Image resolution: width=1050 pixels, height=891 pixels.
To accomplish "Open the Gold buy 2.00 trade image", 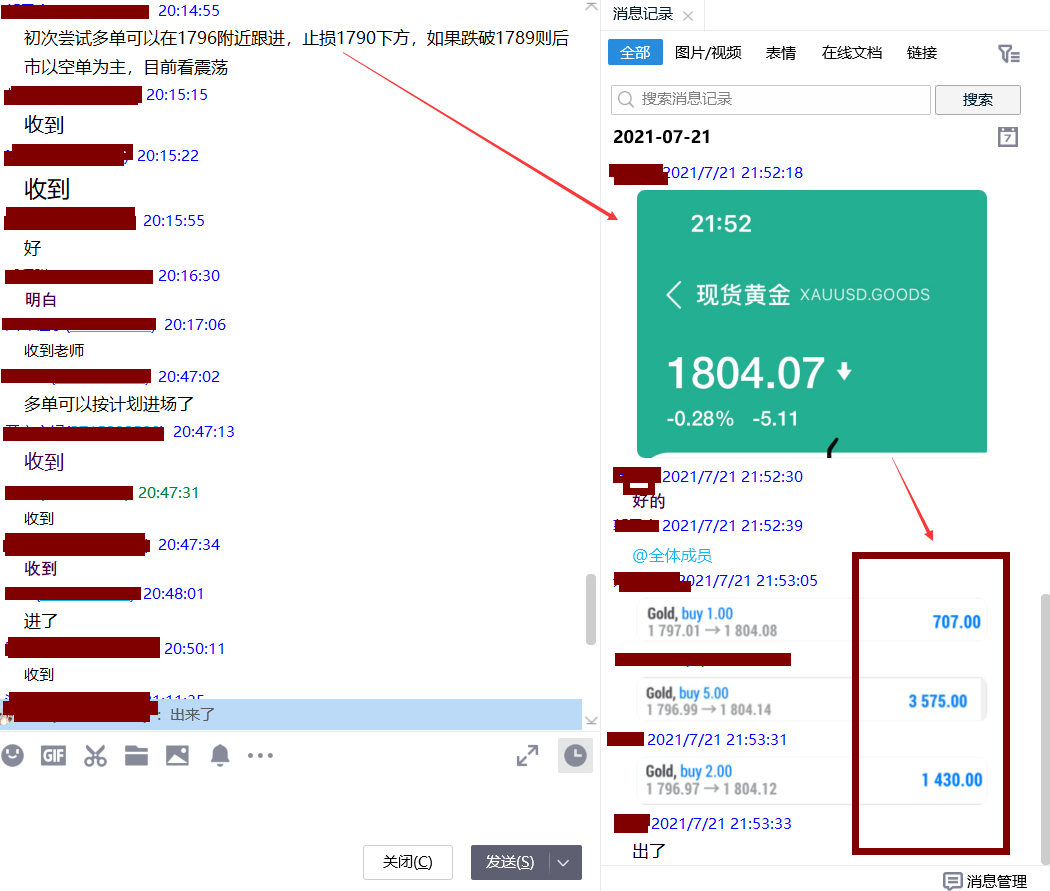I will pyautogui.click(x=812, y=780).
